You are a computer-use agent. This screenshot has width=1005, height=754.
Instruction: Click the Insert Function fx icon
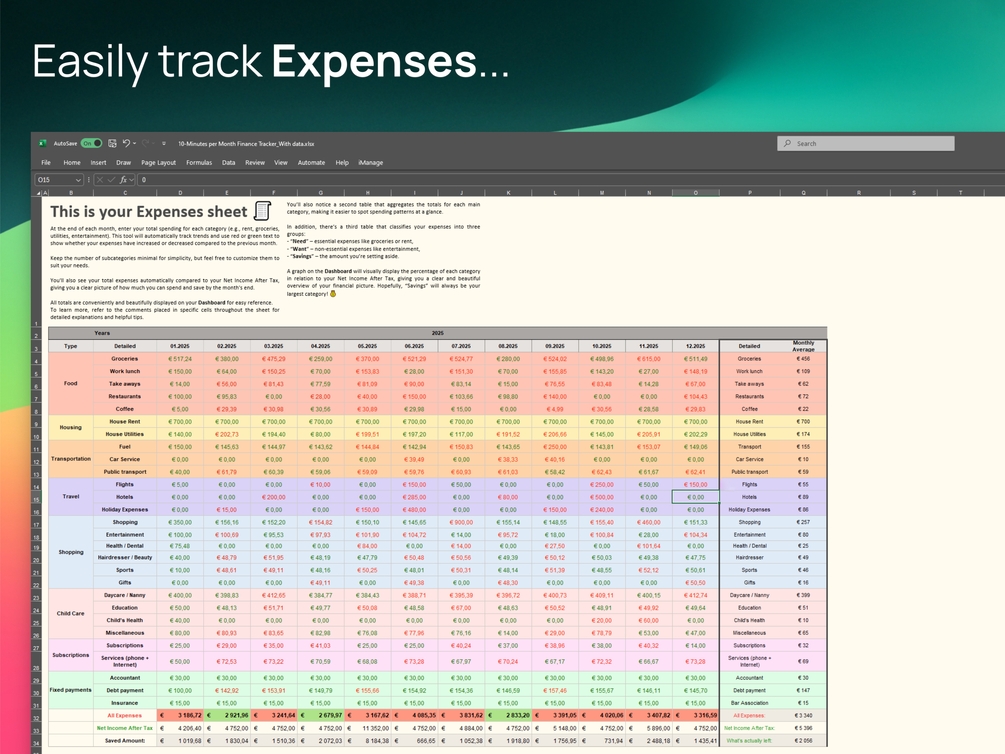point(124,180)
